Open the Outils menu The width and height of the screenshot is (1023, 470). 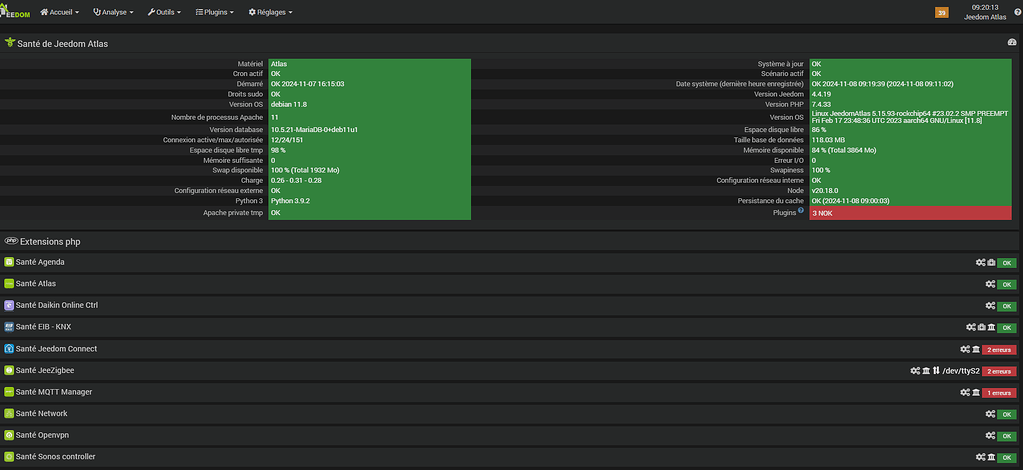point(164,12)
